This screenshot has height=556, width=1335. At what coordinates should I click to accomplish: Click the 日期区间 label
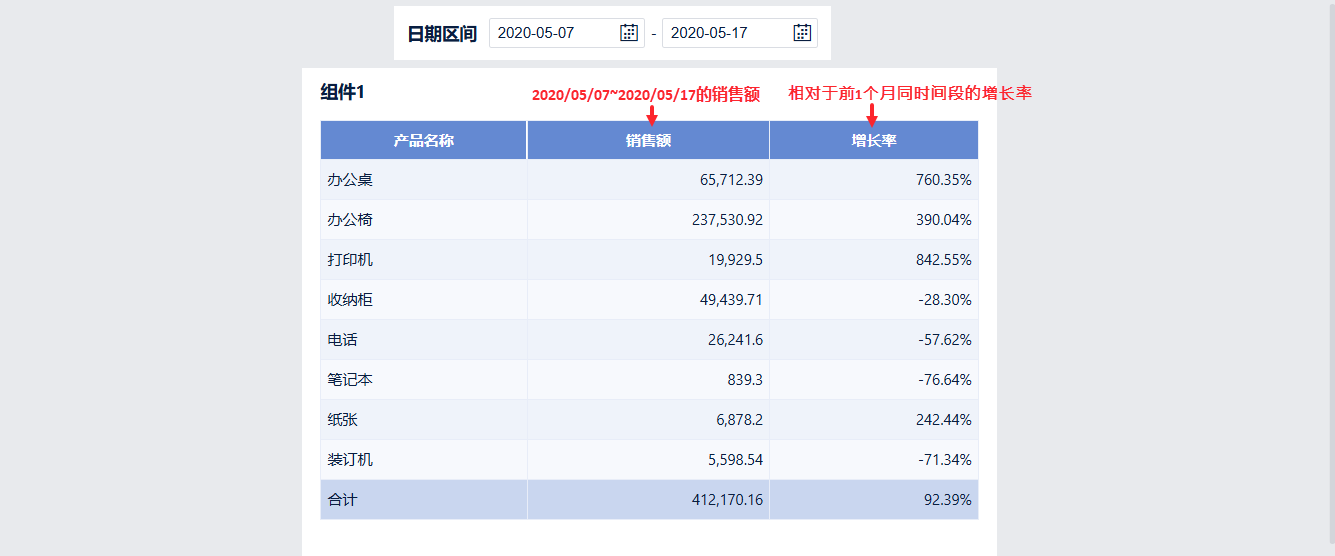pos(442,34)
